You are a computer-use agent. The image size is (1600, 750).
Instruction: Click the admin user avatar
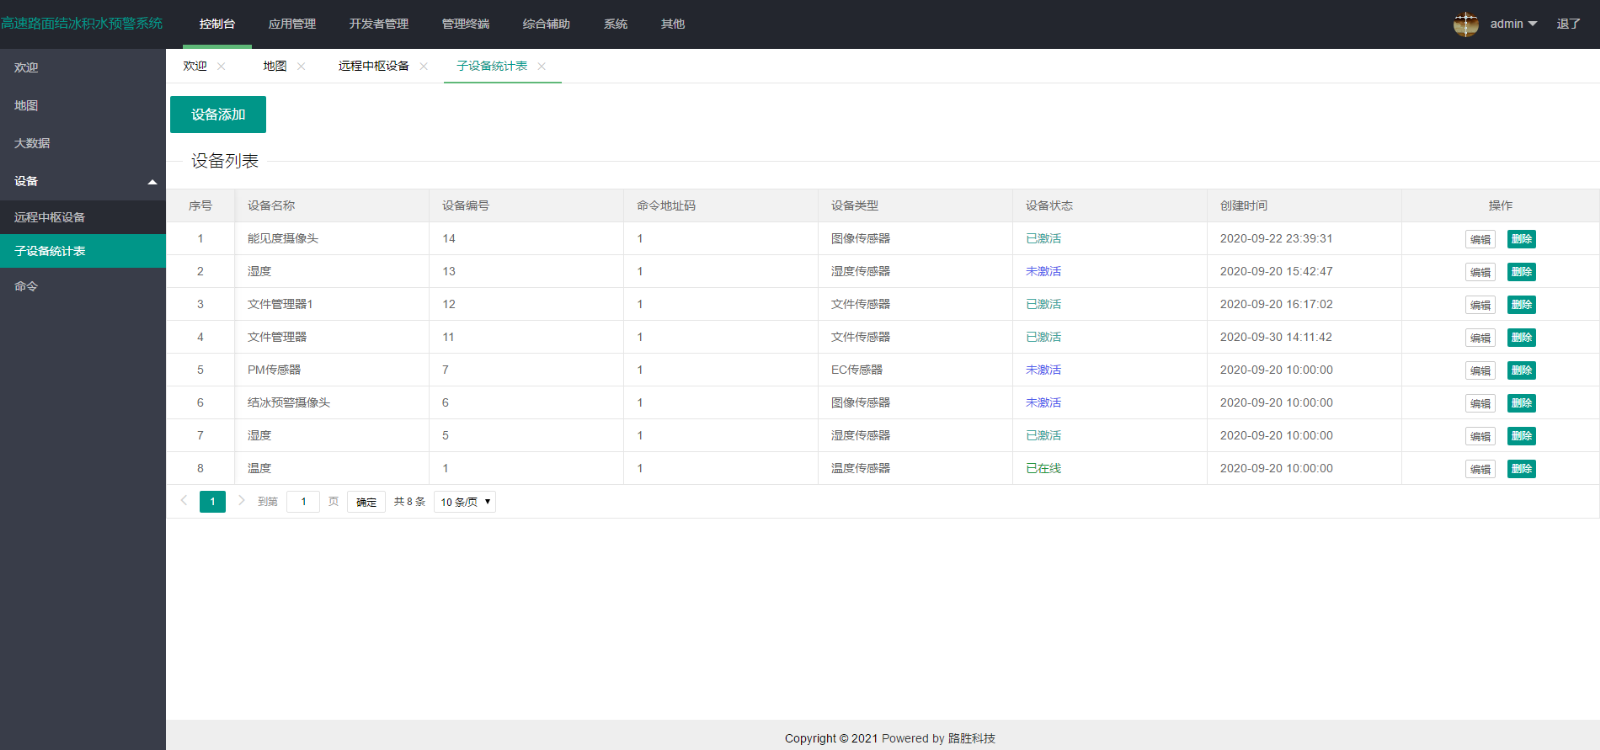pos(1466,24)
